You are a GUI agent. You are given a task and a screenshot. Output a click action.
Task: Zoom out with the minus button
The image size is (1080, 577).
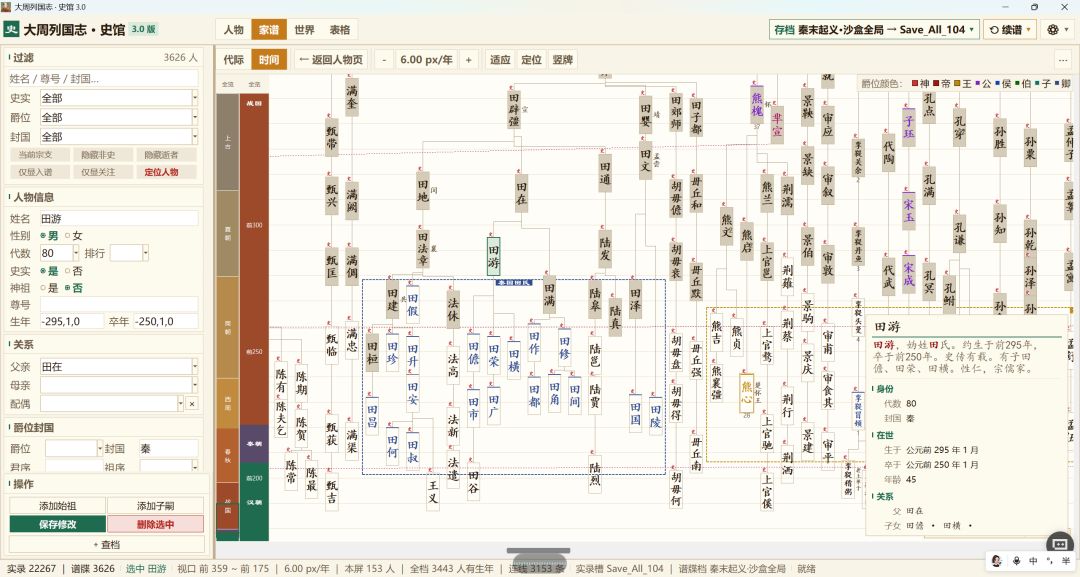384,60
